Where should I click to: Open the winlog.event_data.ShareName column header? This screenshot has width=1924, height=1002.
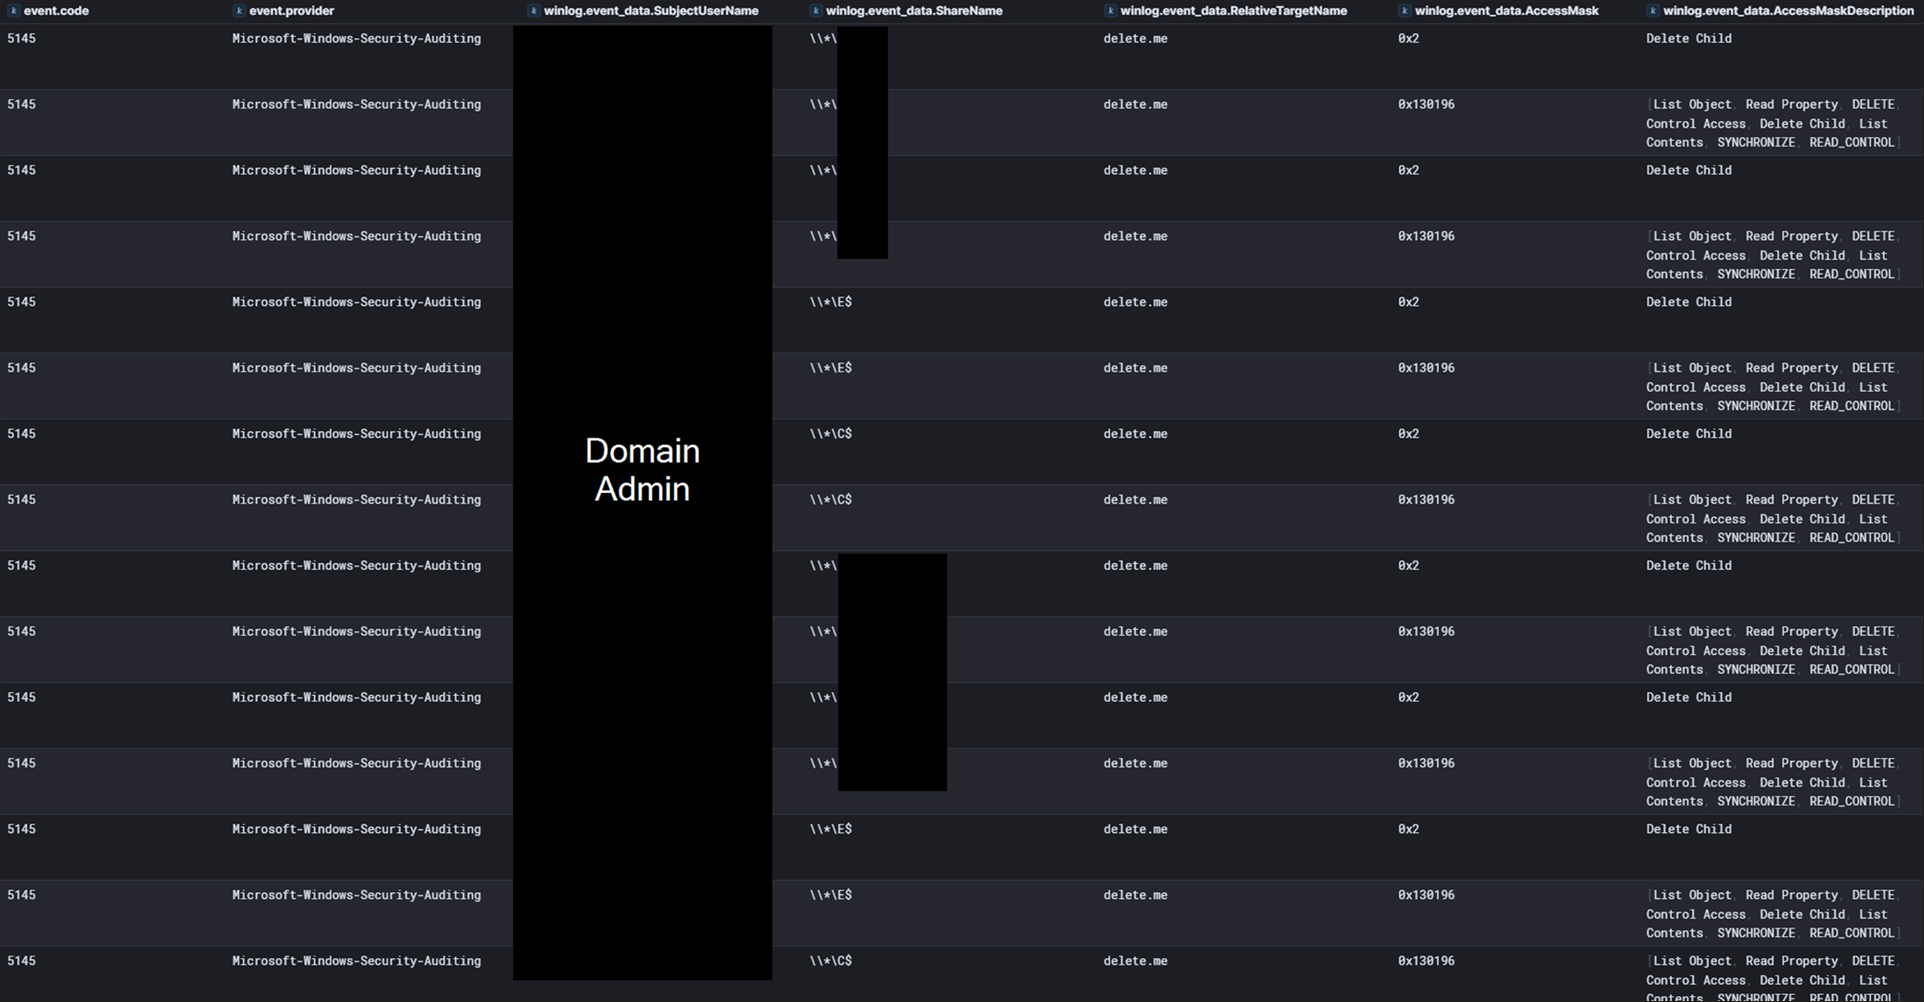914,11
